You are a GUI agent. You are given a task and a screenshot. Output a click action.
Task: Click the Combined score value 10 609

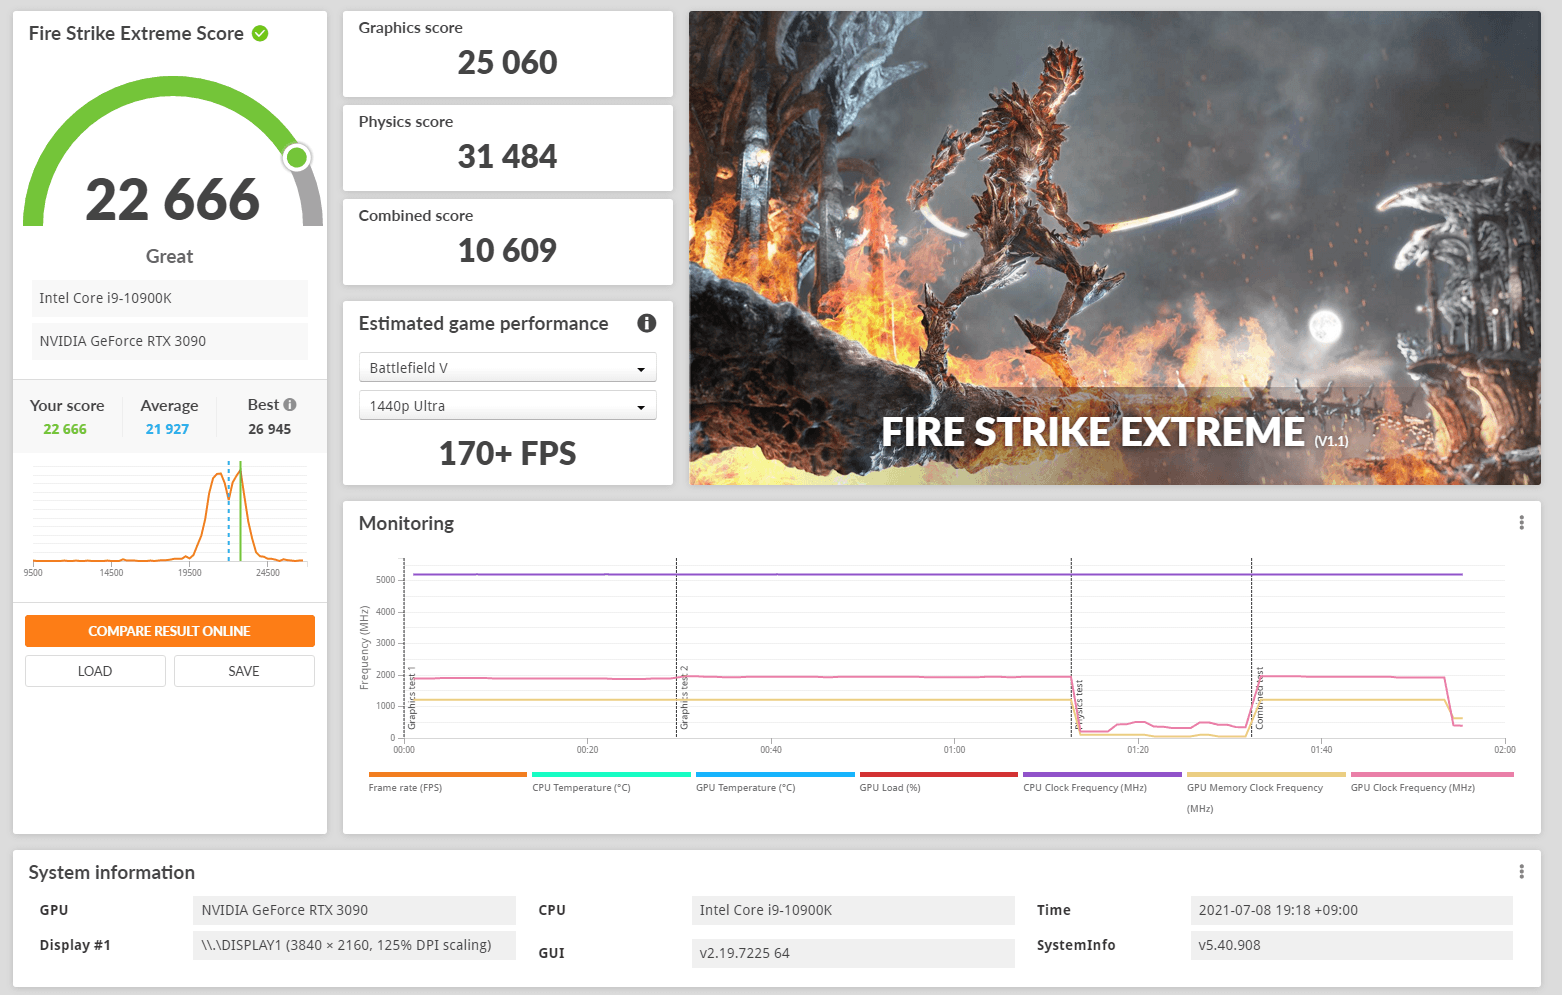click(507, 251)
